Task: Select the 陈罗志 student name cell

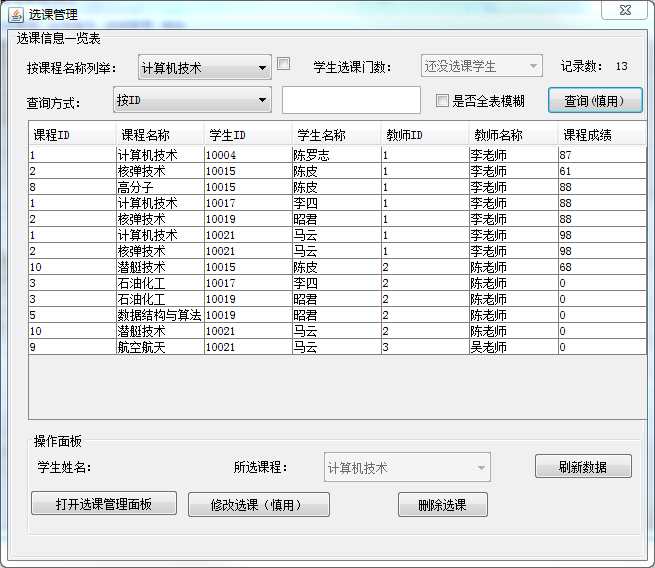Action: pyautogui.click(x=336, y=155)
